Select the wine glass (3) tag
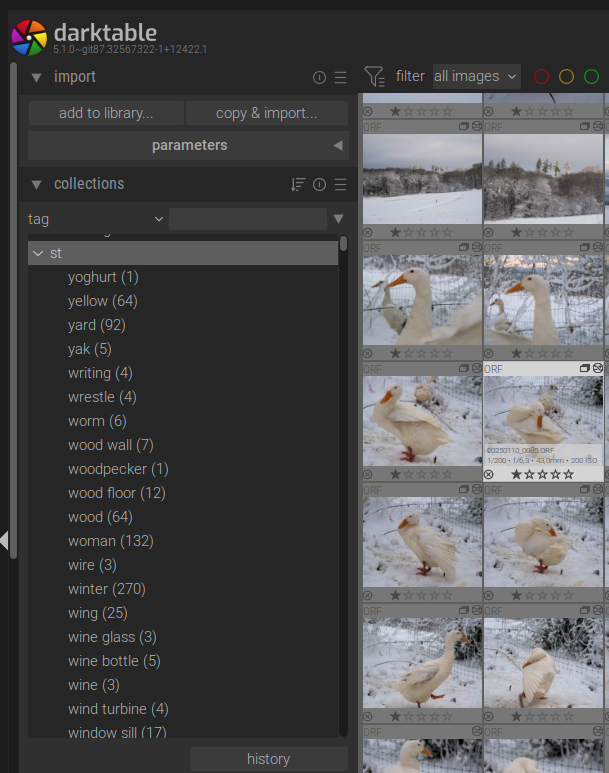The height and width of the screenshot is (773, 609). pos(112,637)
